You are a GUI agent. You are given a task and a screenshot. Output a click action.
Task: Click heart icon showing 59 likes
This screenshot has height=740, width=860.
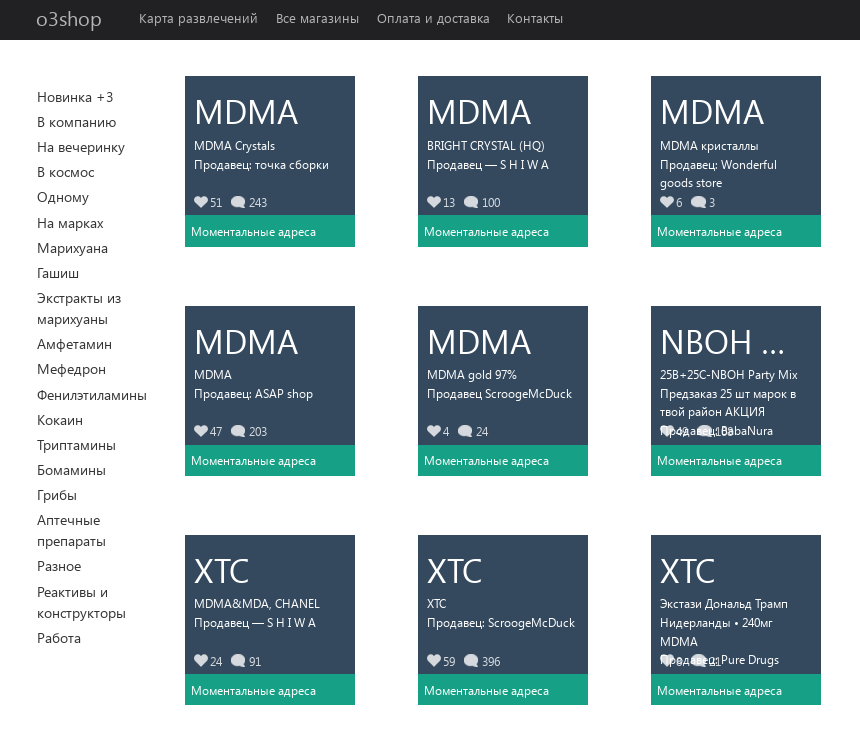tap(434, 661)
